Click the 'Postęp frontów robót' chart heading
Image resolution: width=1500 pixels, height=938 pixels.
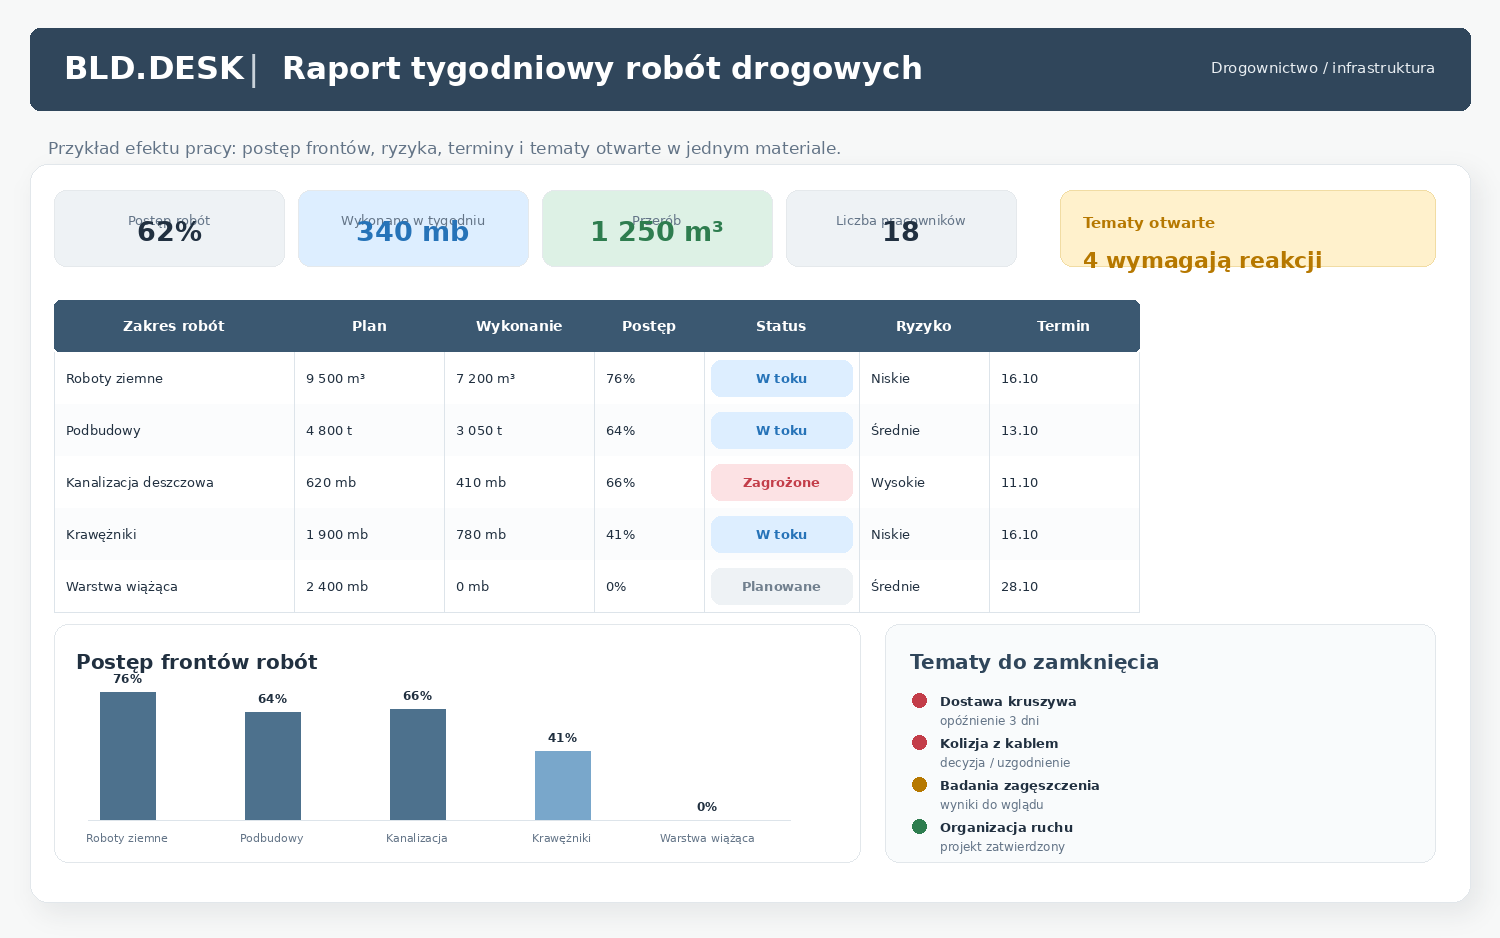(196, 662)
